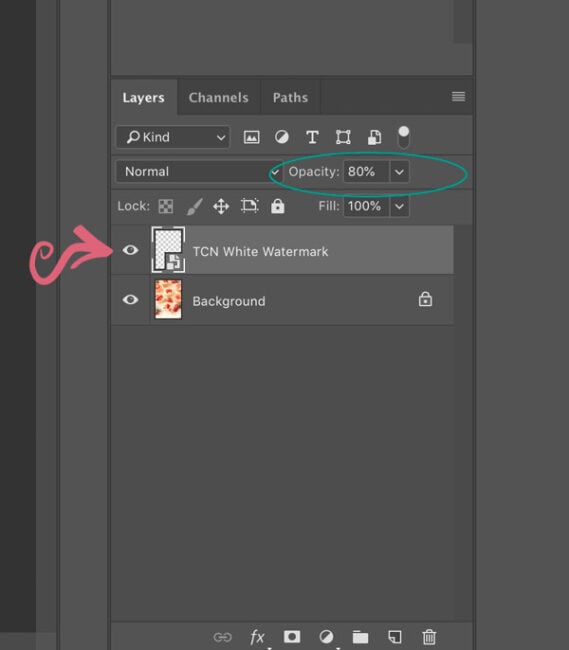The width and height of the screenshot is (569, 650).
Task: Filter for pixel layers icon
Action: coord(252,137)
